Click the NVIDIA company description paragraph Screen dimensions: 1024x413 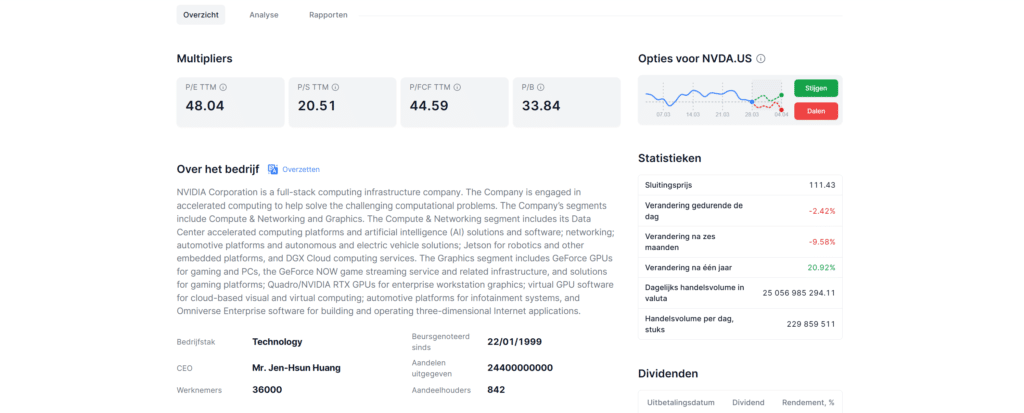[x=396, y=252]
